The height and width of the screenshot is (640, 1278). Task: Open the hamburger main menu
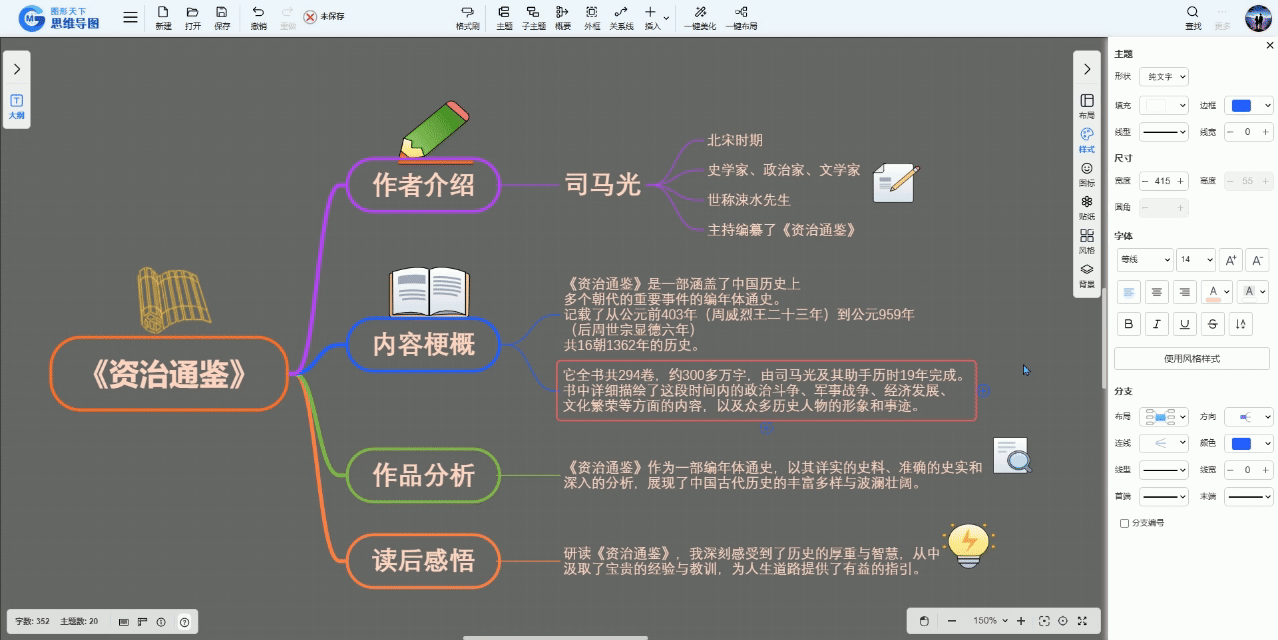(x=130, y=18)
